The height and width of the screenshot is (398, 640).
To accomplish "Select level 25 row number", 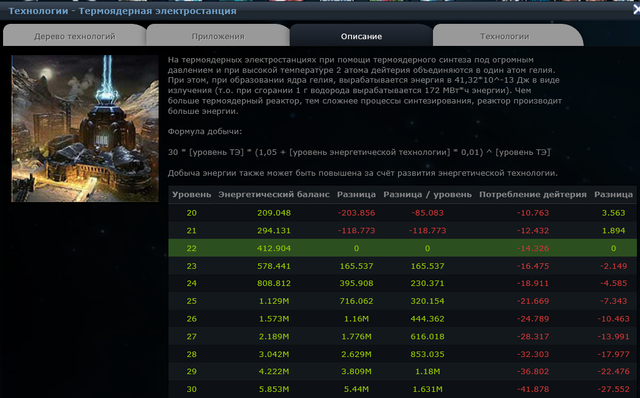I will click(x=191, y=301).
